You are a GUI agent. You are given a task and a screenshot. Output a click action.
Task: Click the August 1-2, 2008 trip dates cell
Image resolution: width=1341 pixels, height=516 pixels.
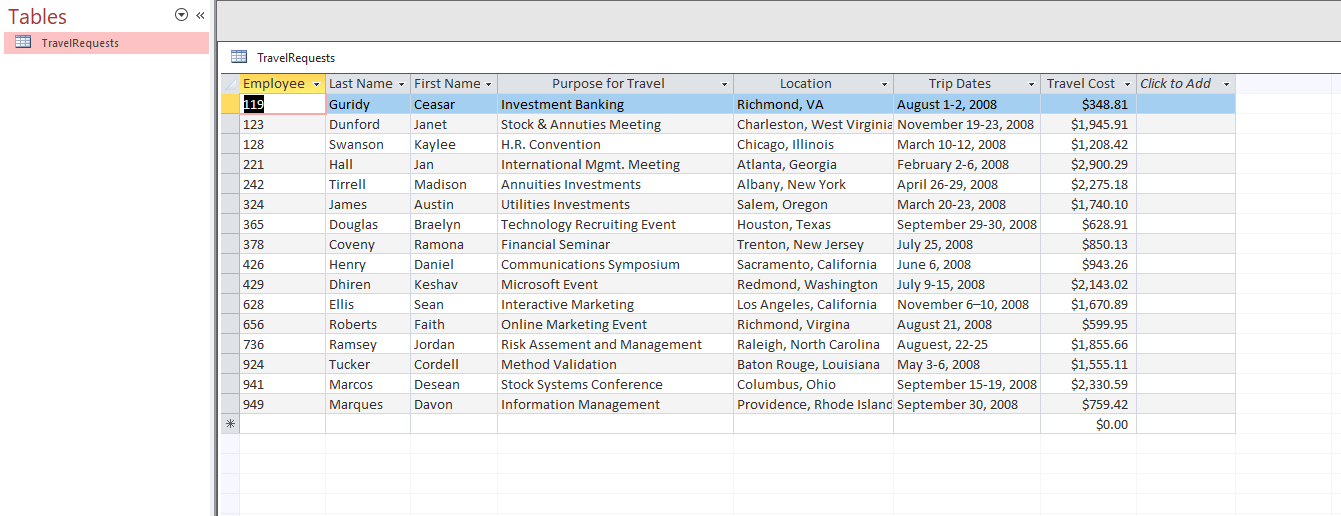point(967,104)
